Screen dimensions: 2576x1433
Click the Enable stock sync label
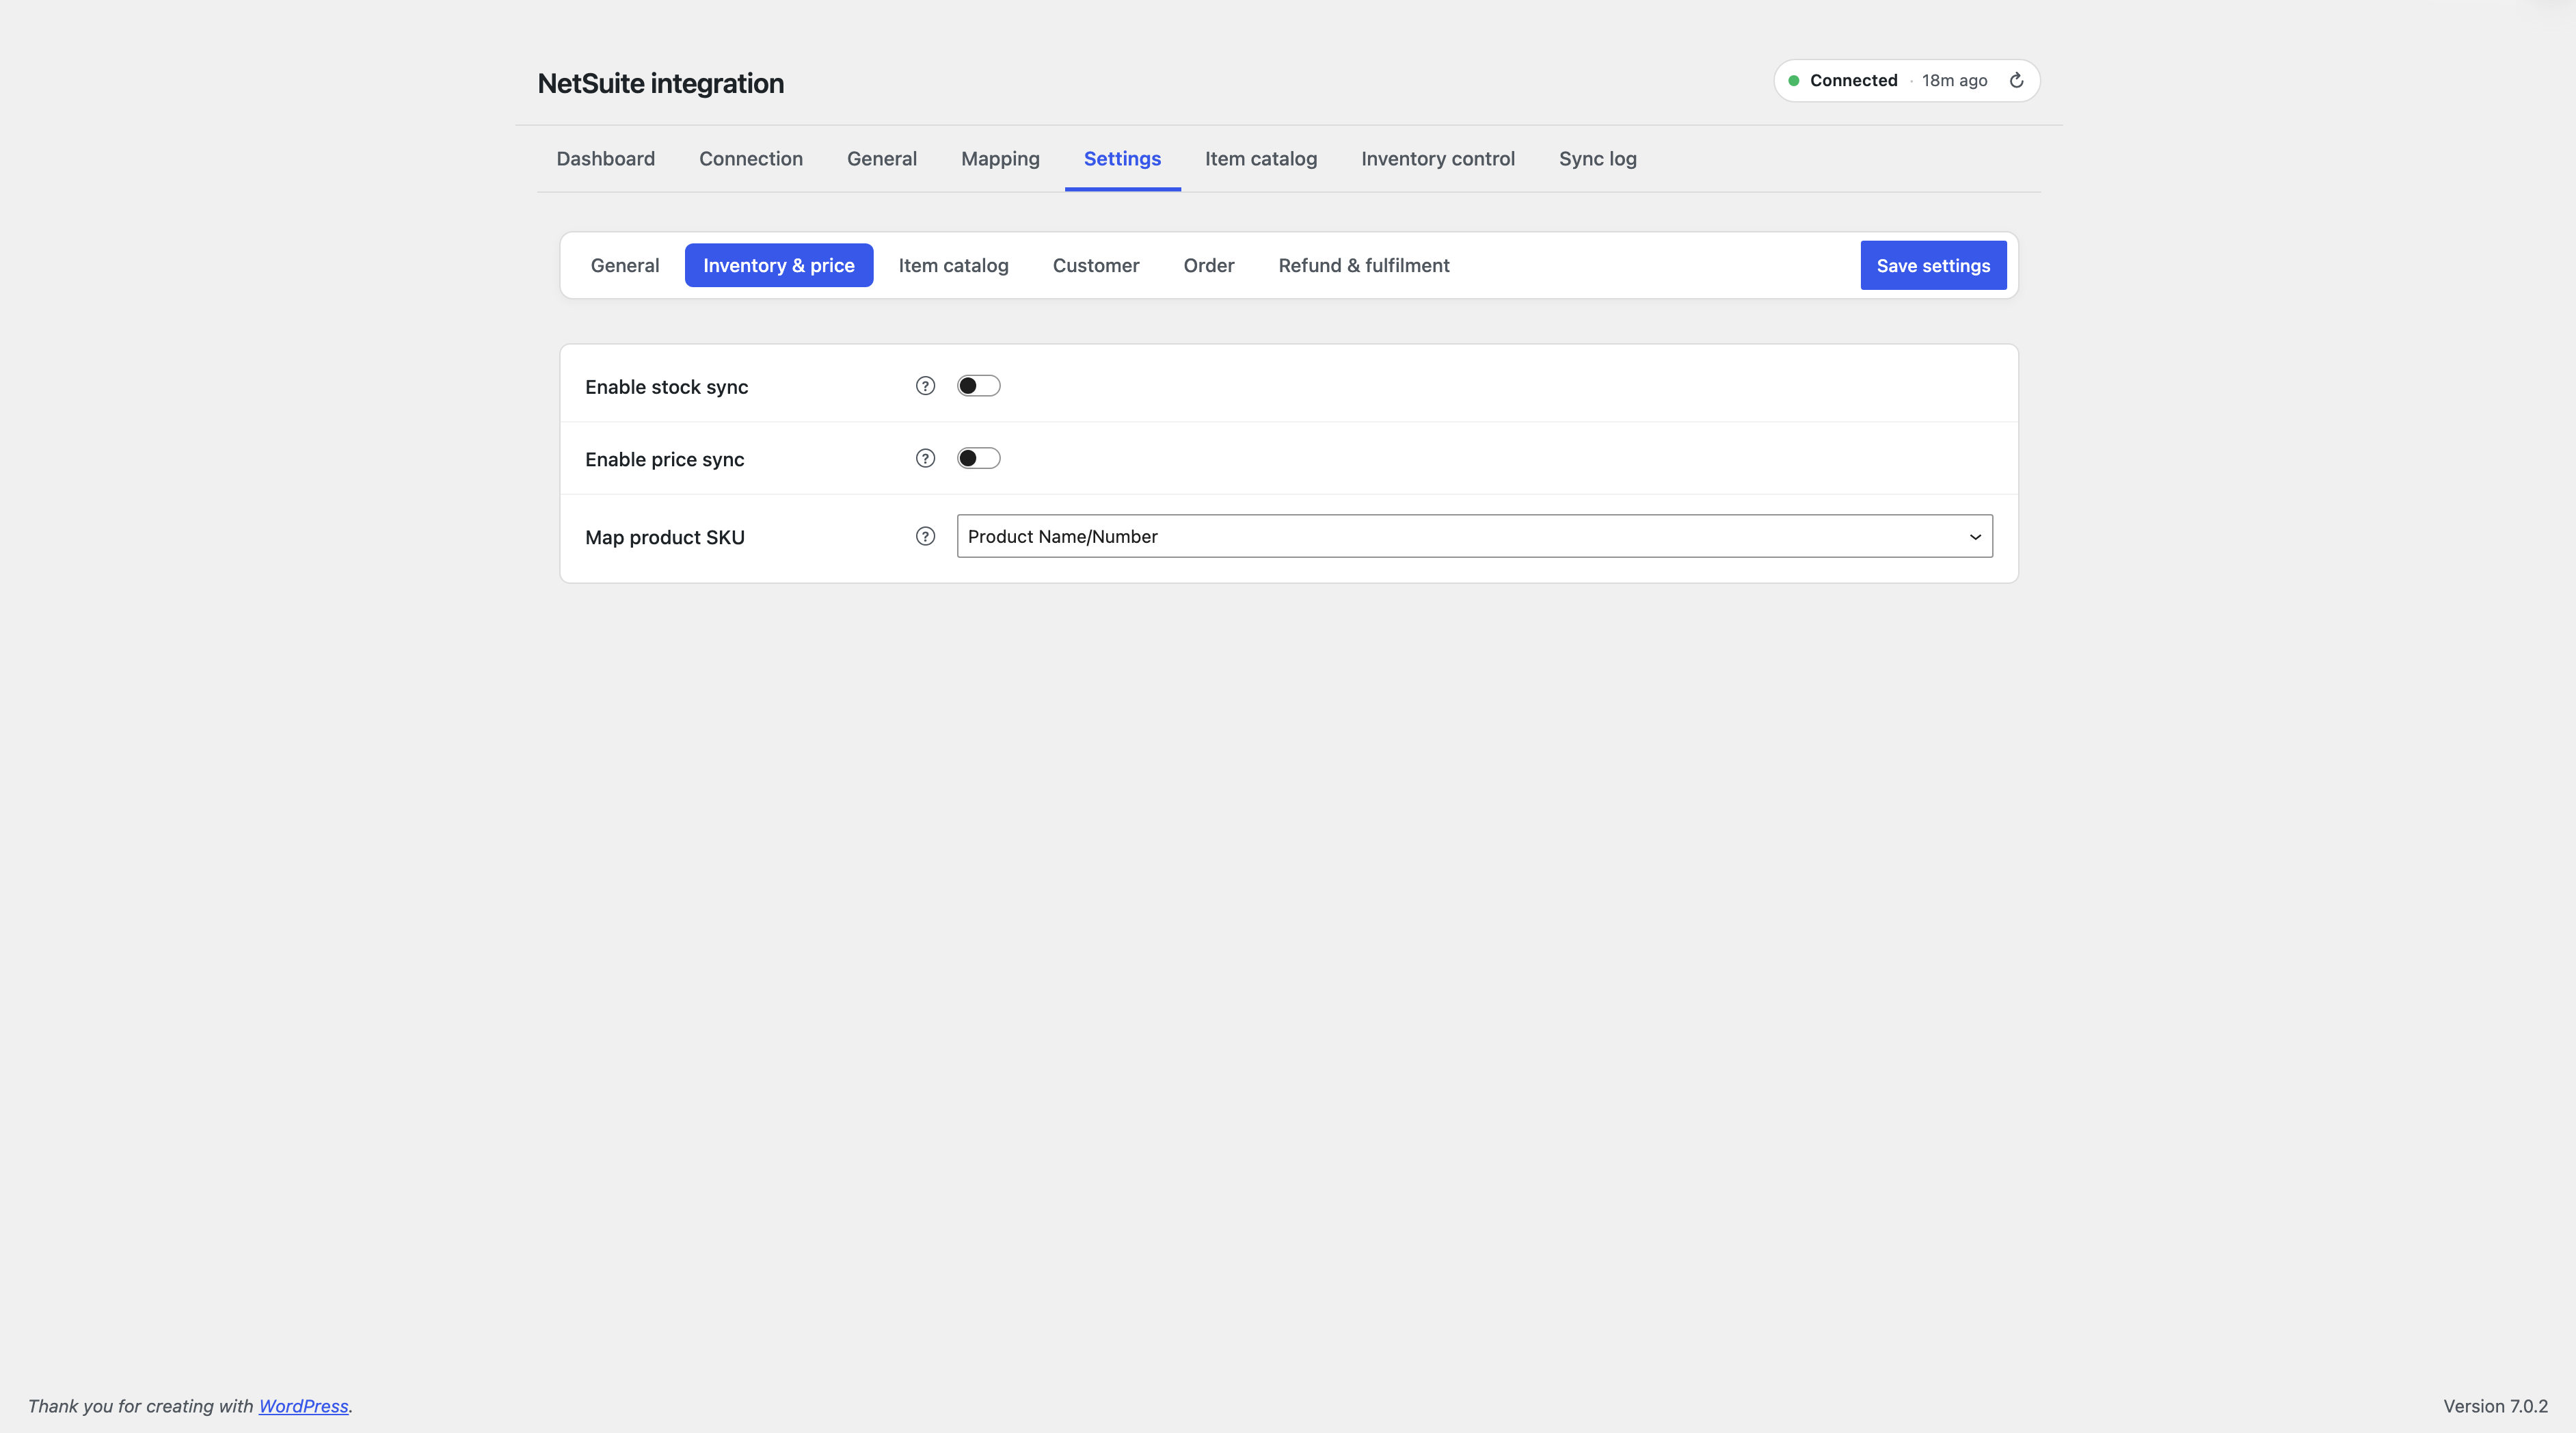(x=667, y=387)
